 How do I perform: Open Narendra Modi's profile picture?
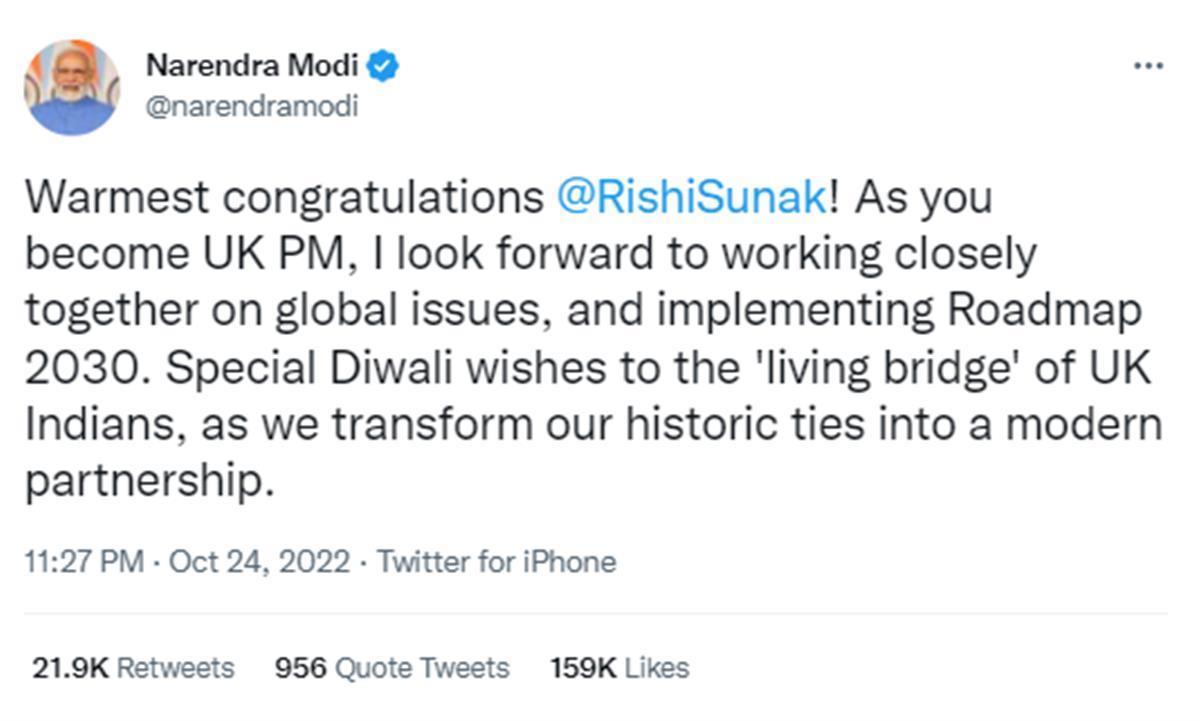coord(72,87)
